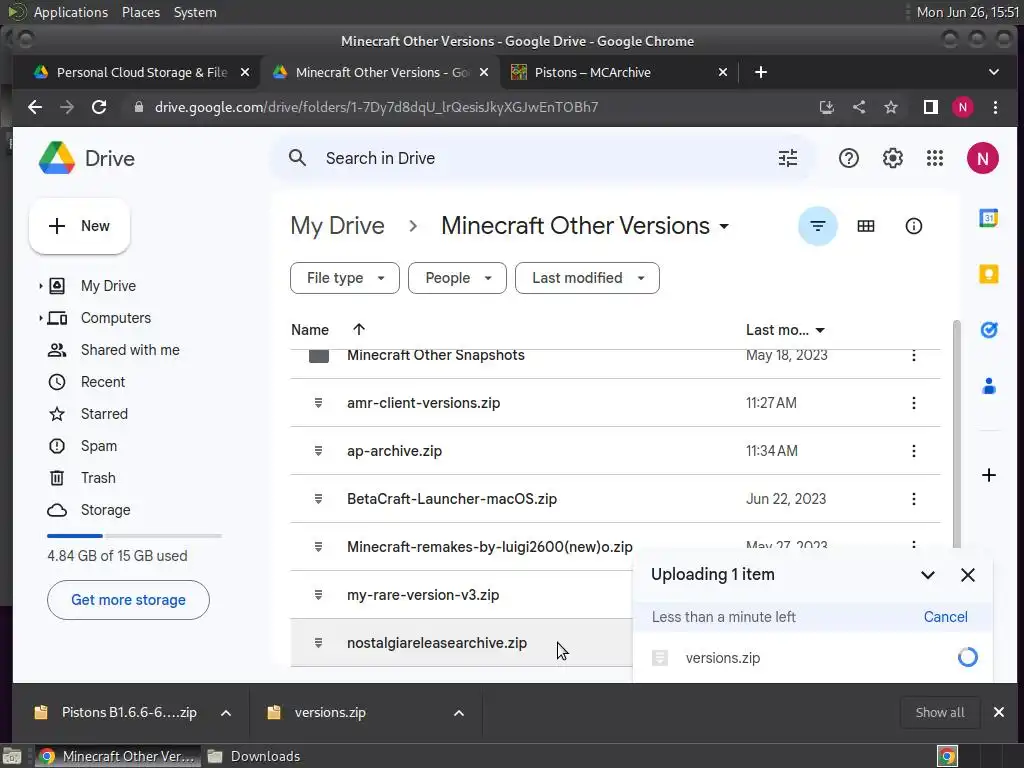Image resolution: width=1024 pixels, height=768 pixels.
Task: Open Google Calendar in side panel
Action: [989, 219]
